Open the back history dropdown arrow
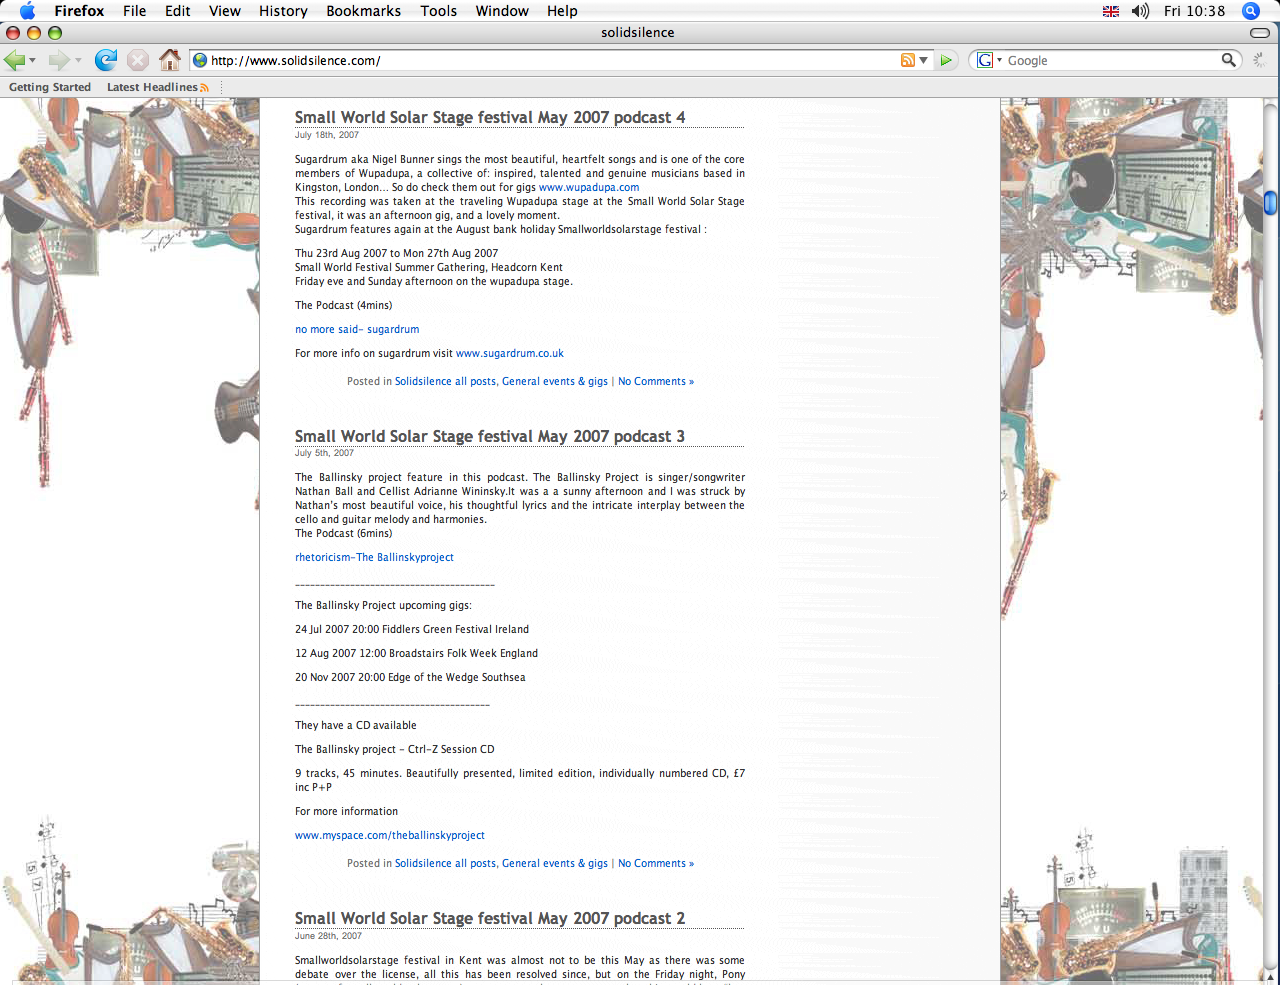Screen dimensions: 1280x985 (x=33, y=61)
